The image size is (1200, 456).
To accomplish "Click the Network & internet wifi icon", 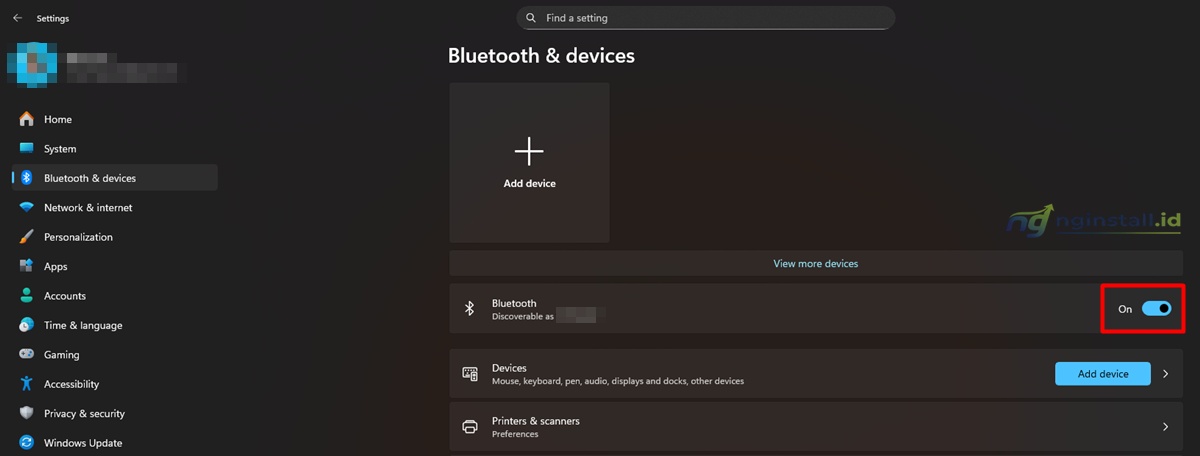I will click(26, 208).
